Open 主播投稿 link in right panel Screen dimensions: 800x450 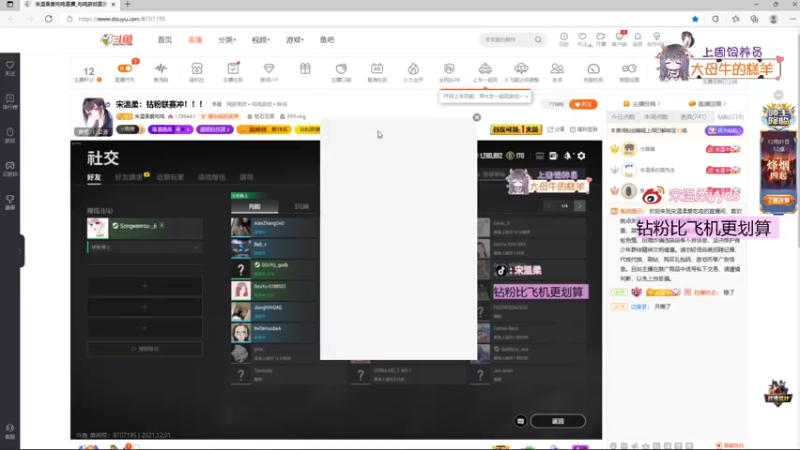642,104
